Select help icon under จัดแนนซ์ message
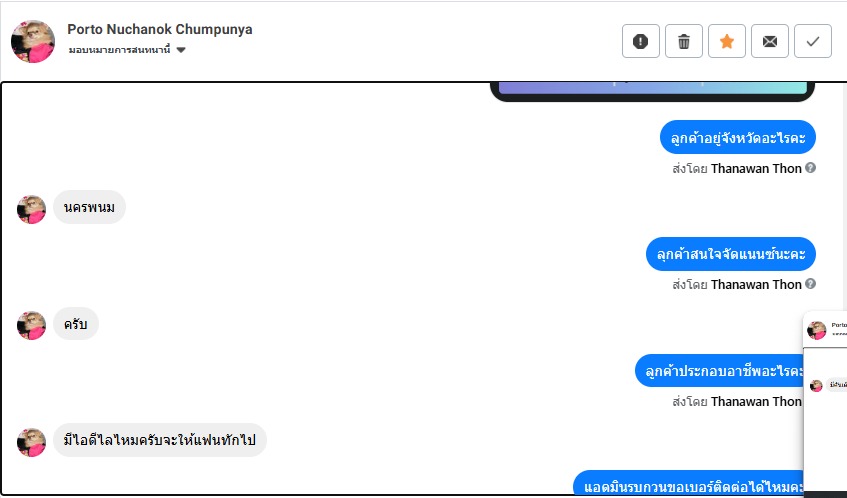 pos(810,284)
